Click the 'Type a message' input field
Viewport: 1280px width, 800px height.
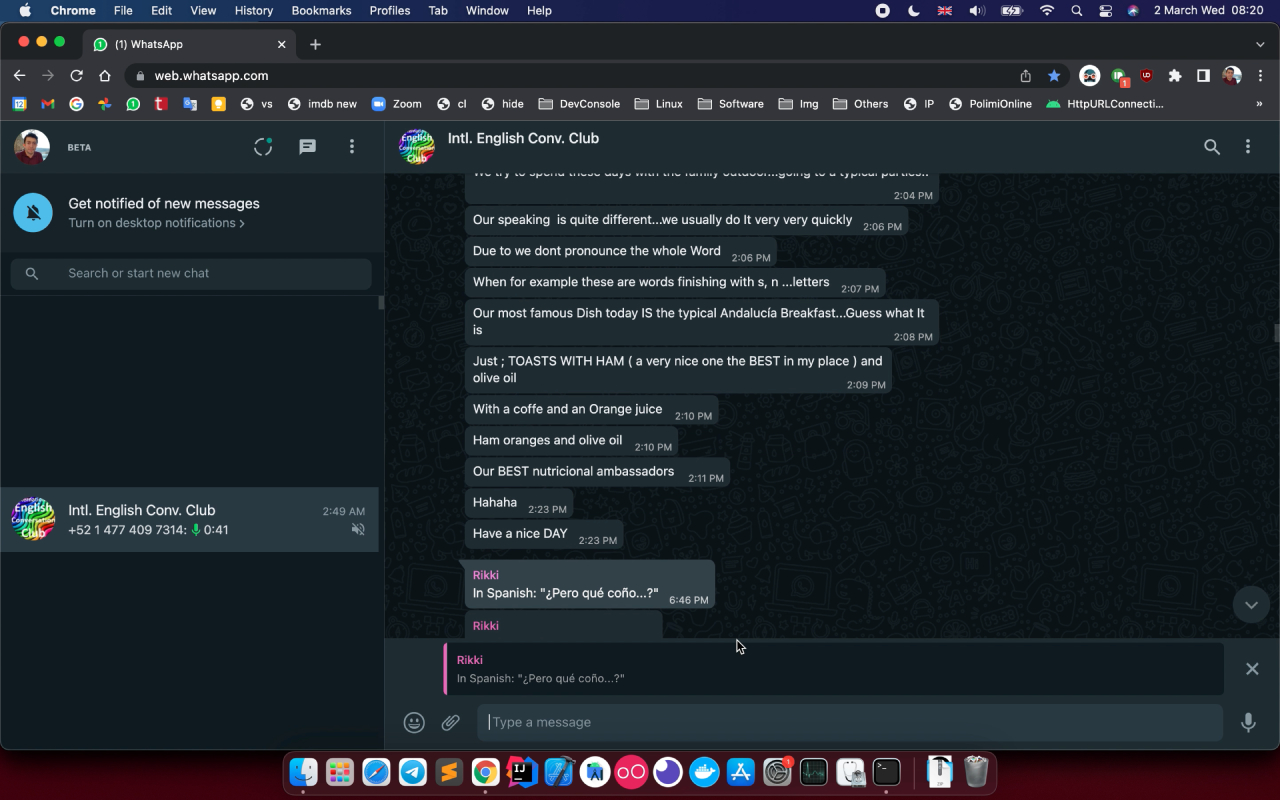850,722
